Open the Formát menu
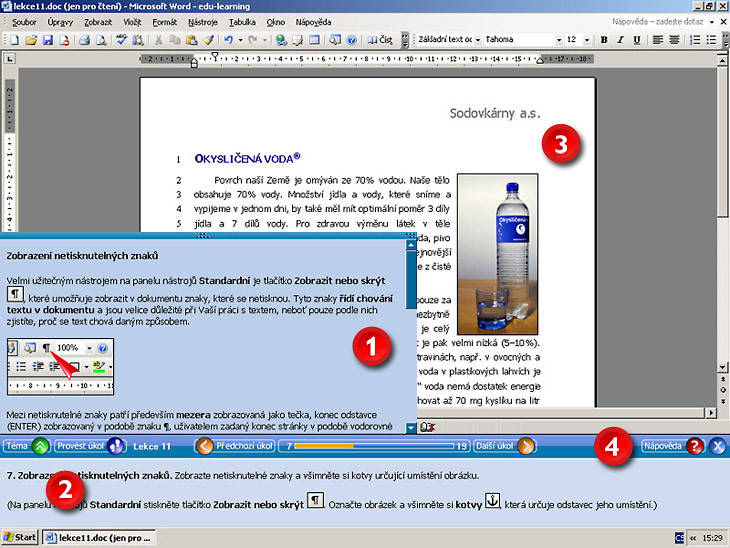Viewport: 730px width, 548px height. [x=164, y=22]
